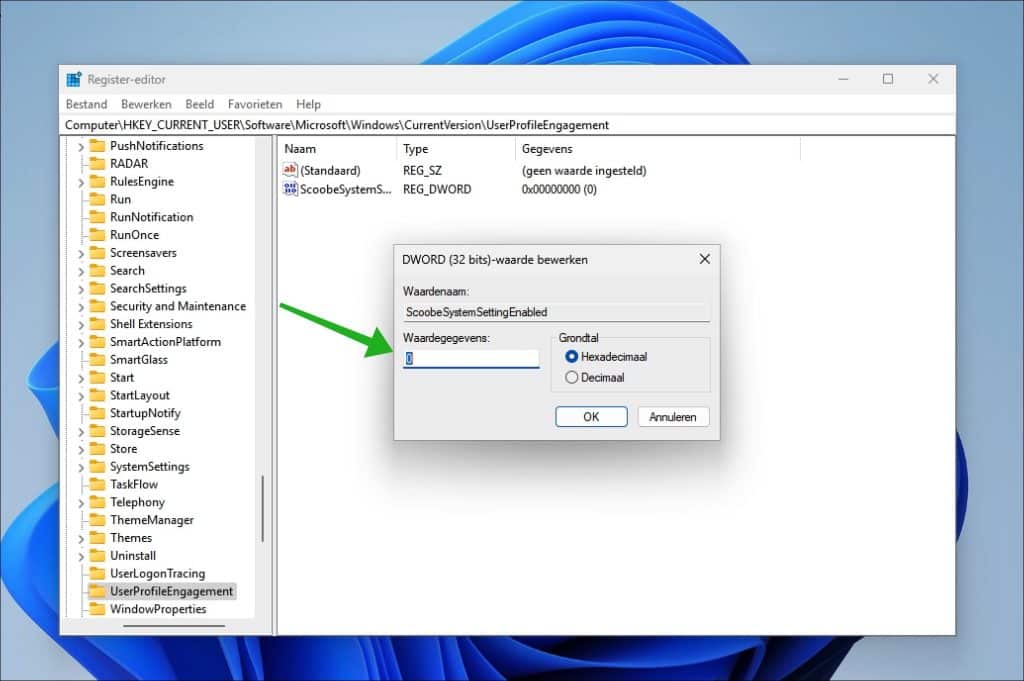Screen dimensions: 1024x681
Task: Click the Type column header
Action: tap(456, 149)
